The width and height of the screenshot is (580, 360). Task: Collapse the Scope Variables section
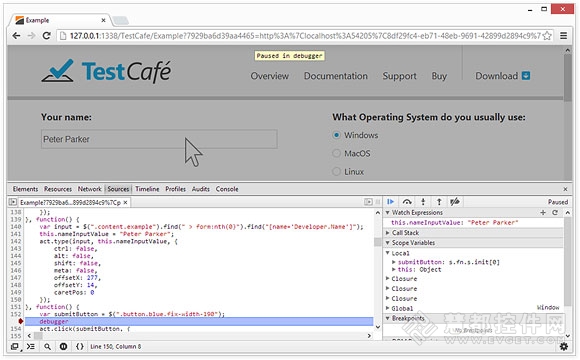388,243
